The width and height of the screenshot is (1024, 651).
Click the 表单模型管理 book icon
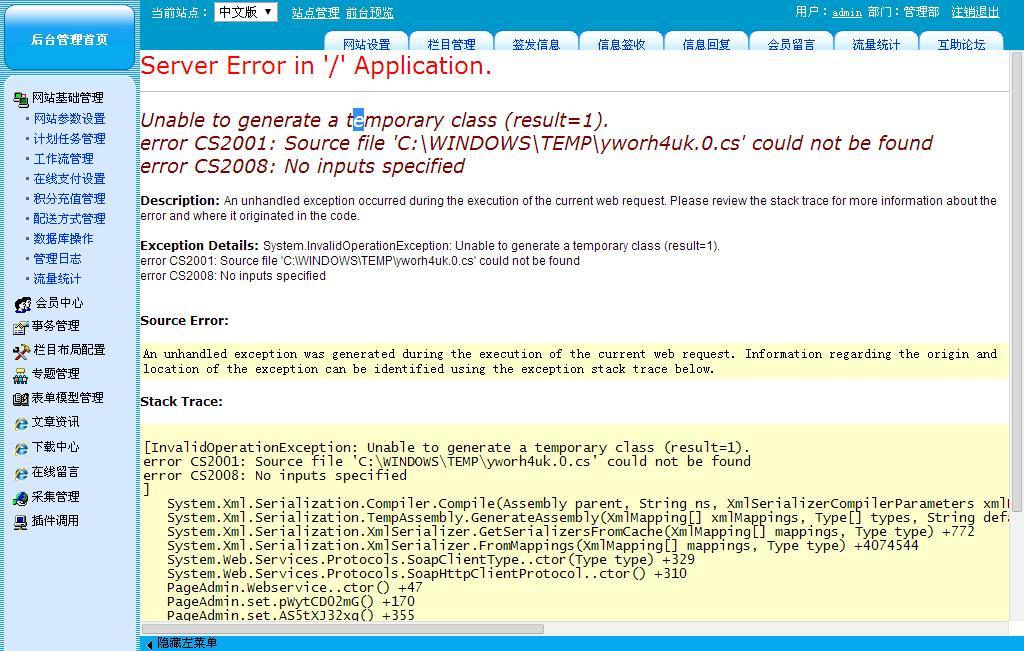[x=20, y=398]
